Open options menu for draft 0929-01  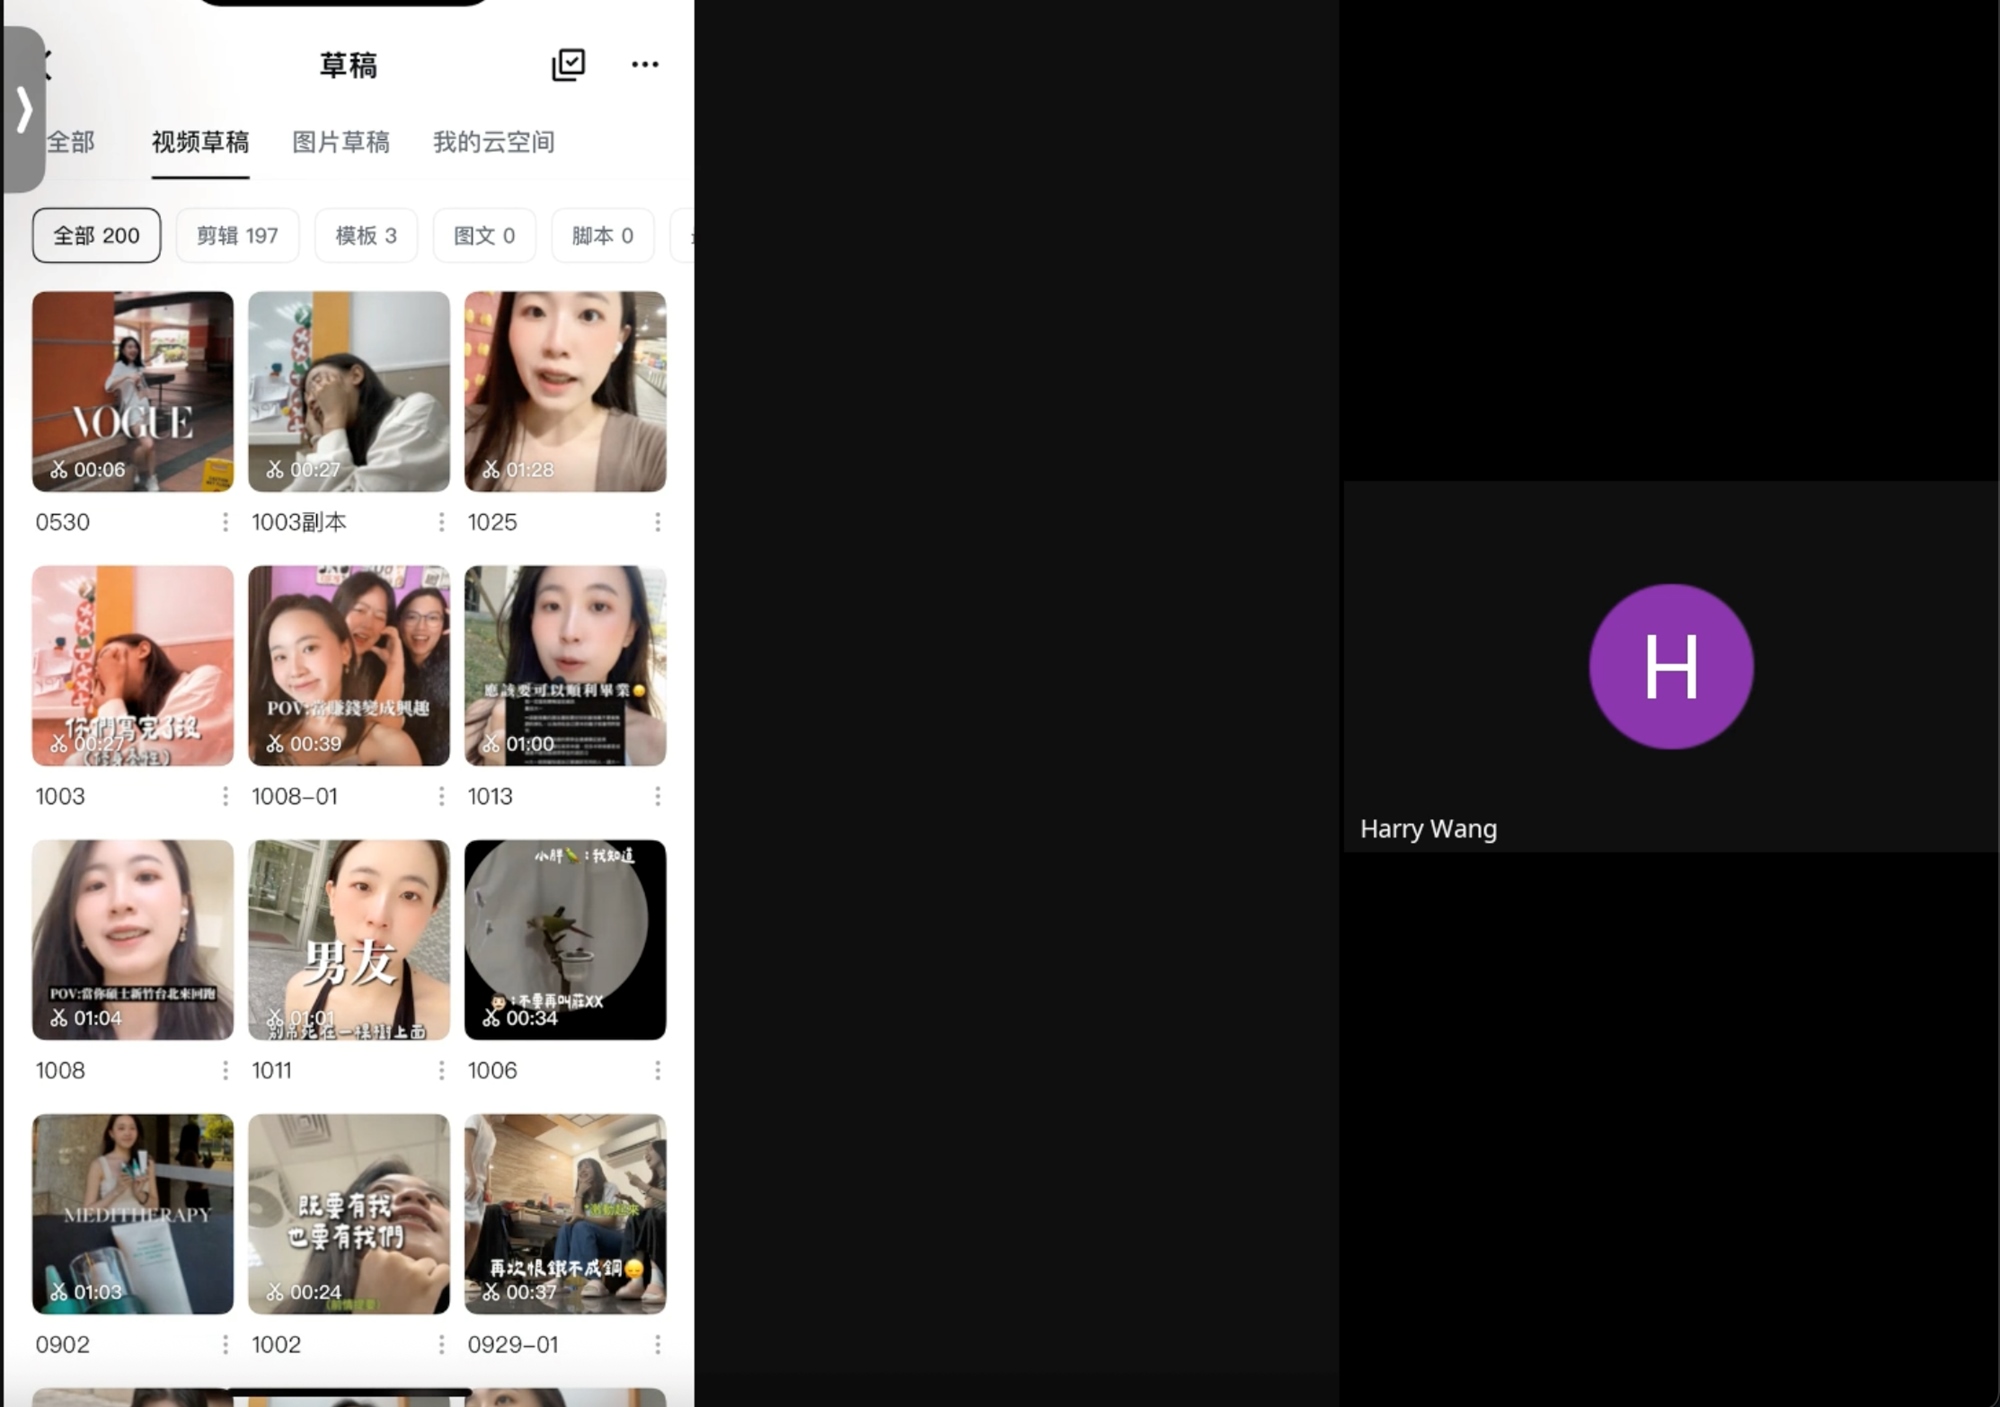(657, 1344)
